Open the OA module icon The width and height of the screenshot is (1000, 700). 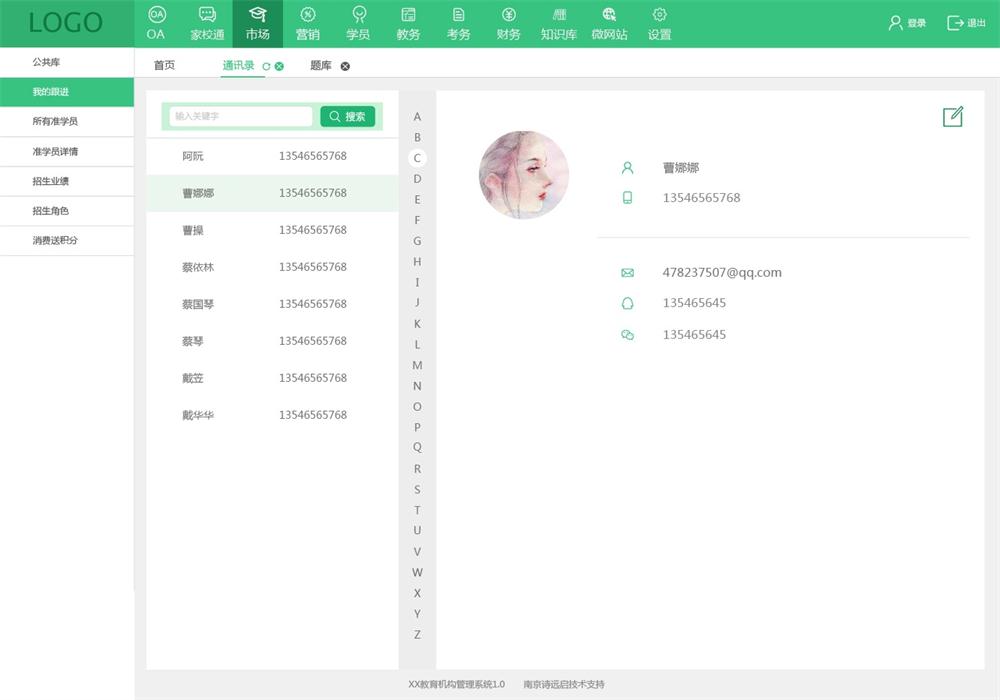[156, 15]
